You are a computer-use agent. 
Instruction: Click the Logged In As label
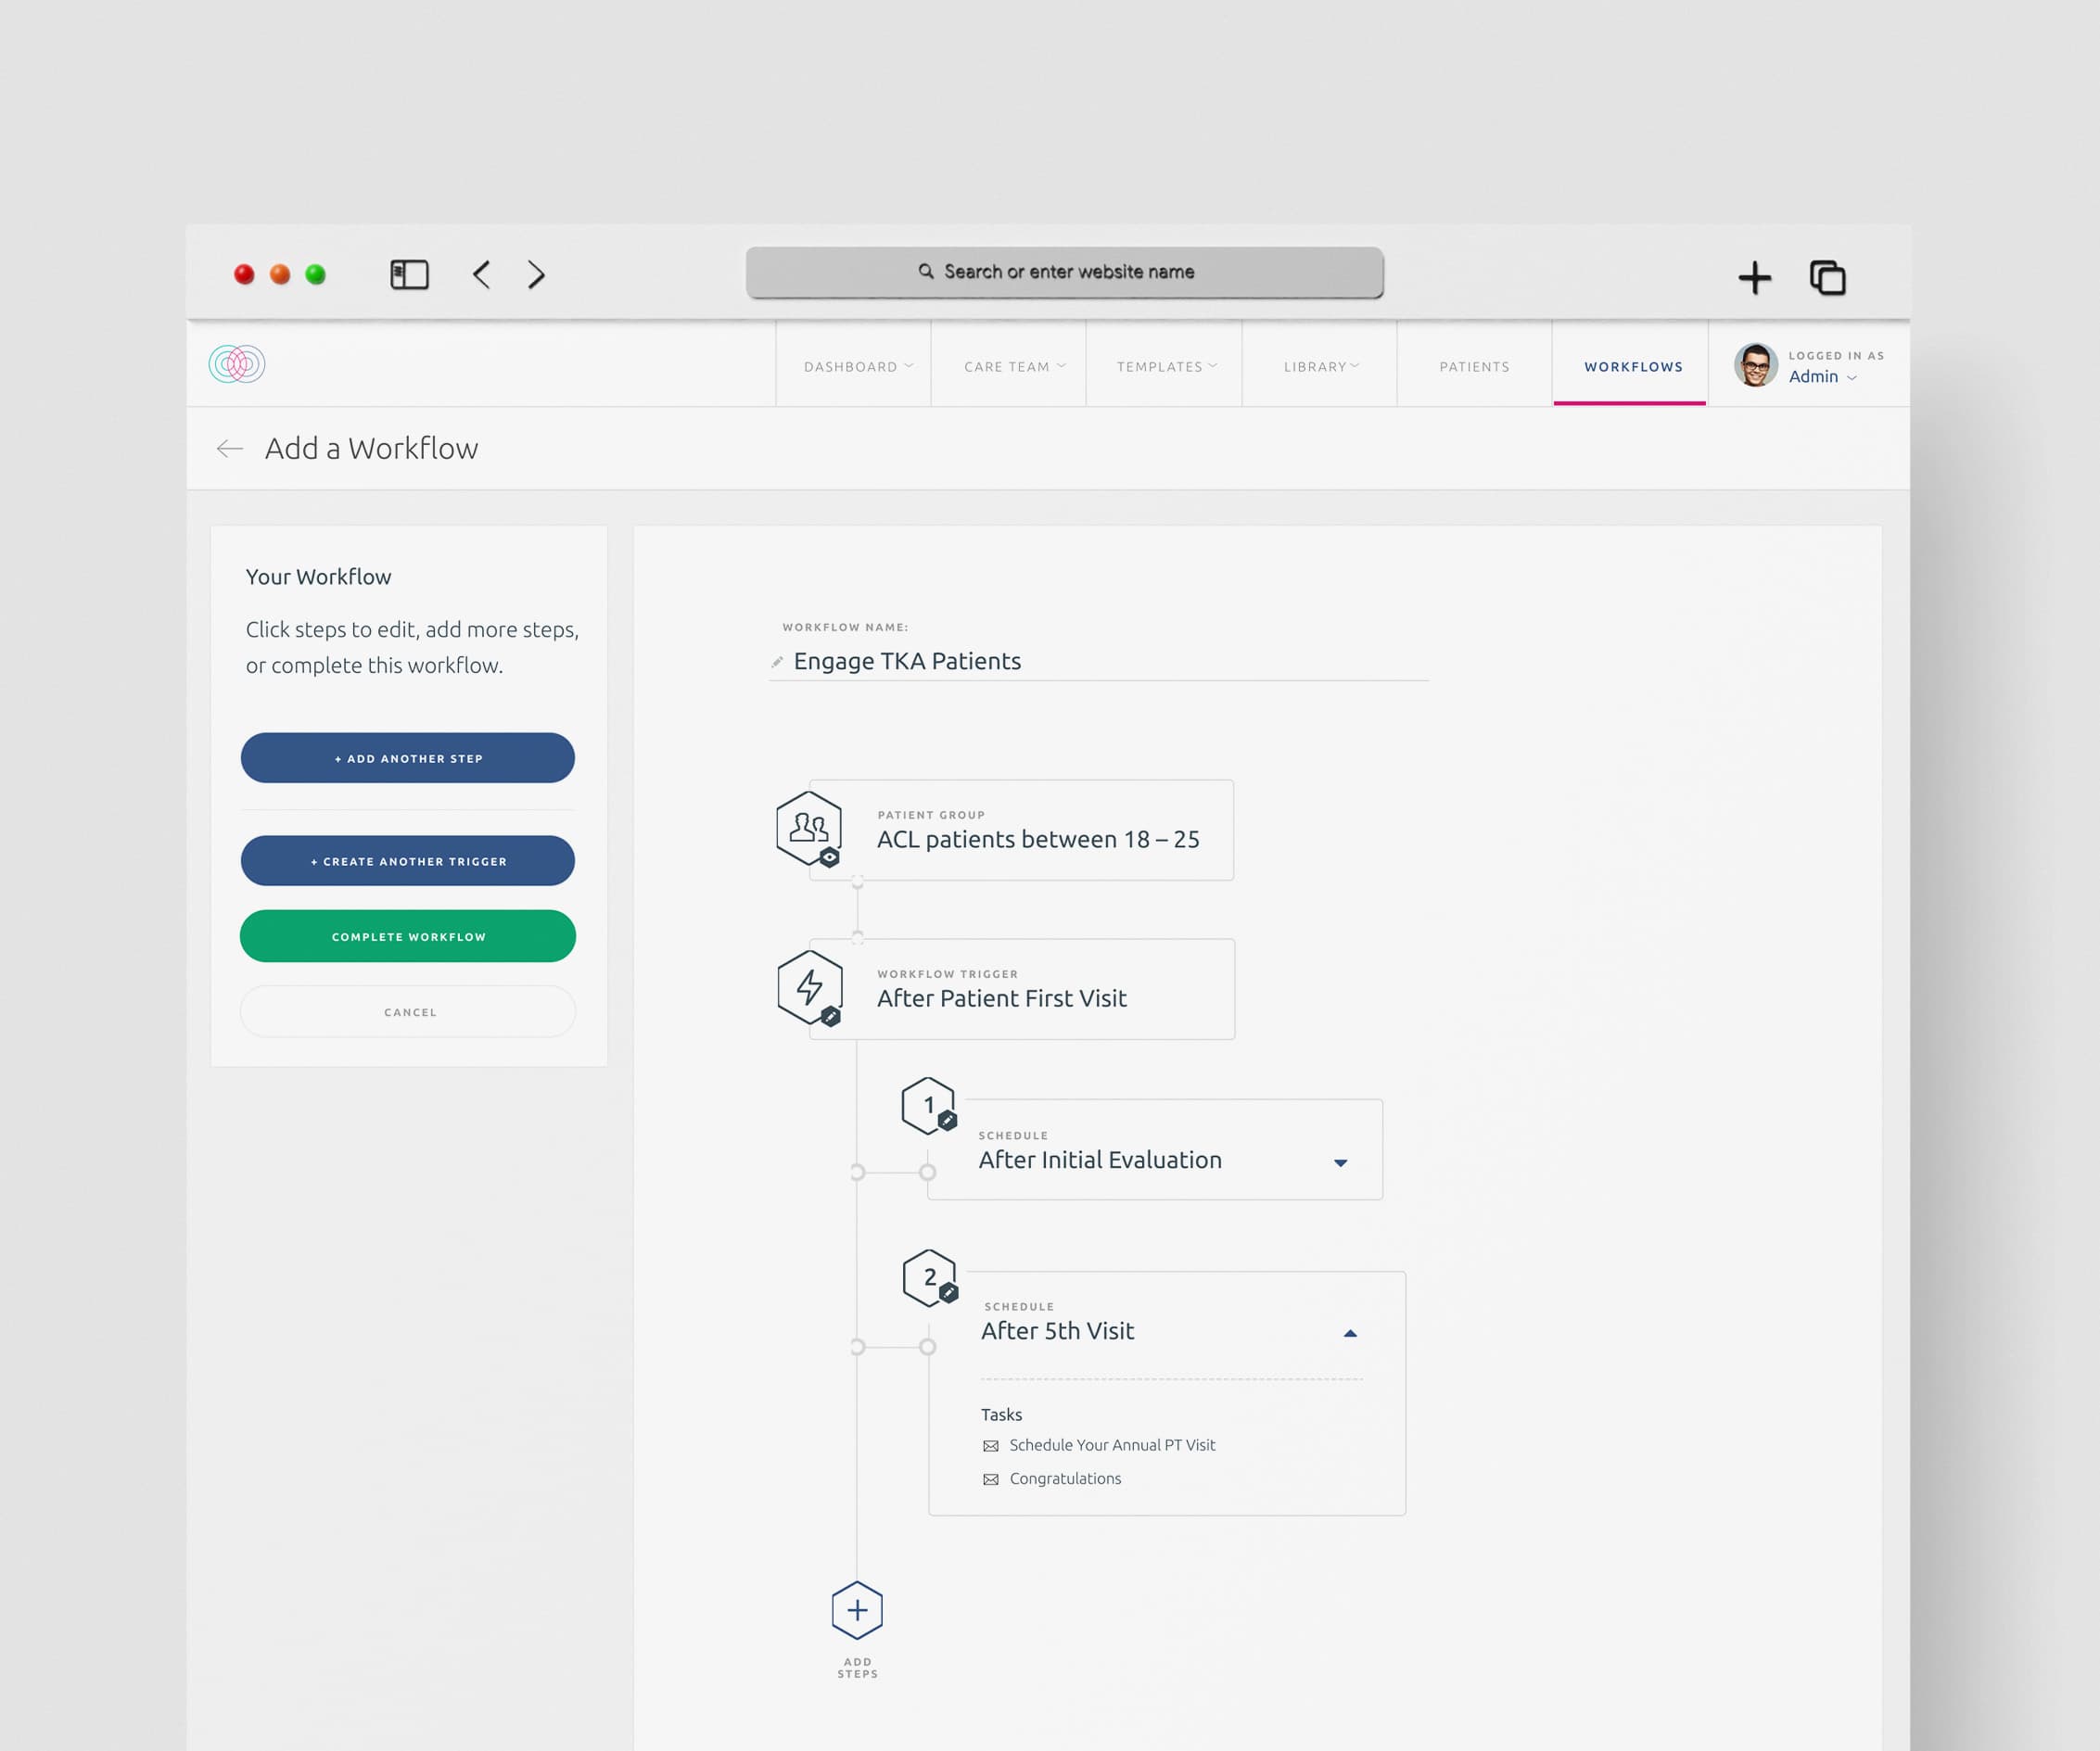(x=1836, y=356)
